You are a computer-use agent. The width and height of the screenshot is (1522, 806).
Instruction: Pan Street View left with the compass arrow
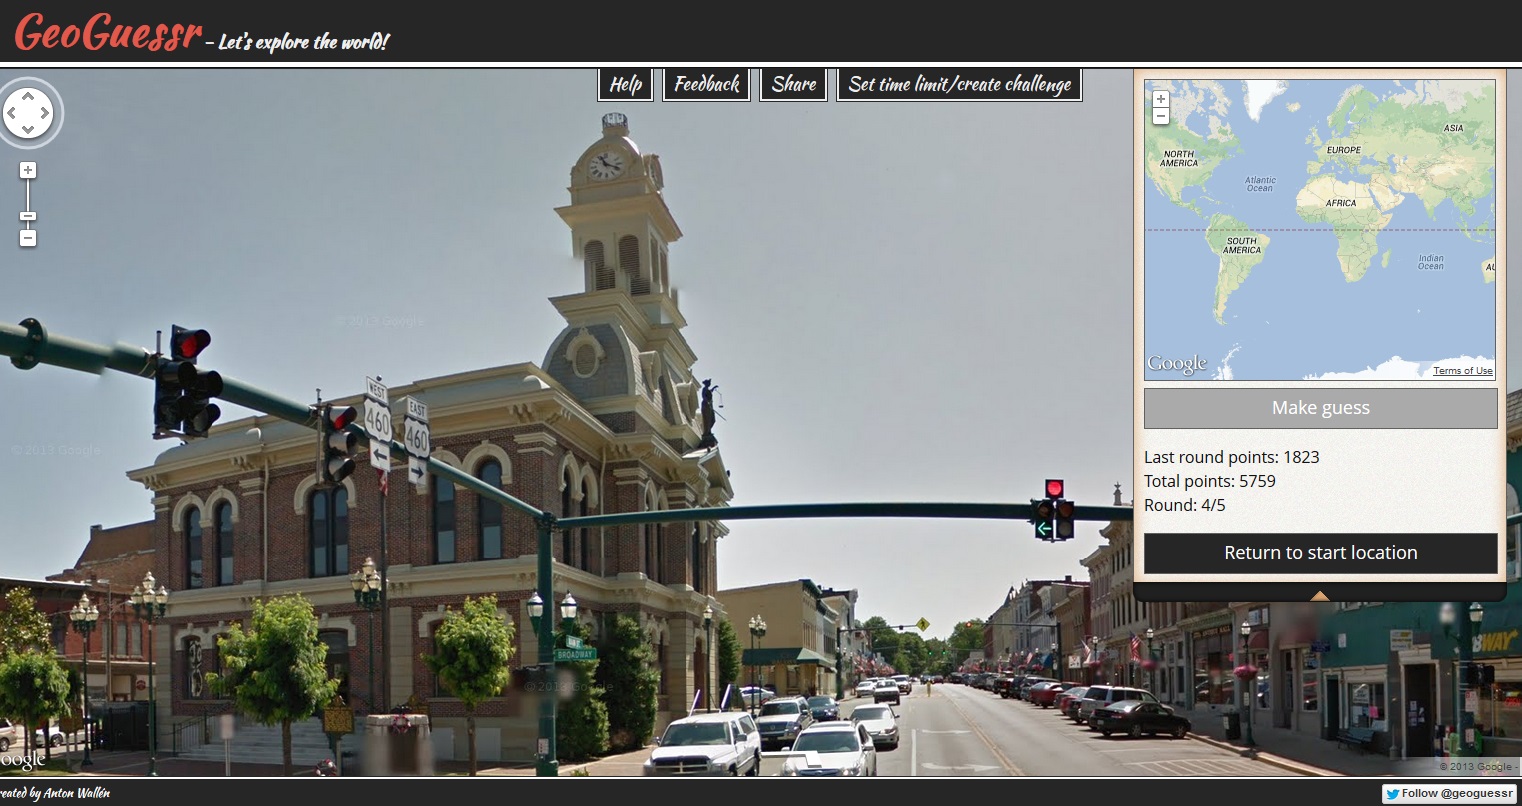click(x=11, y=113)
